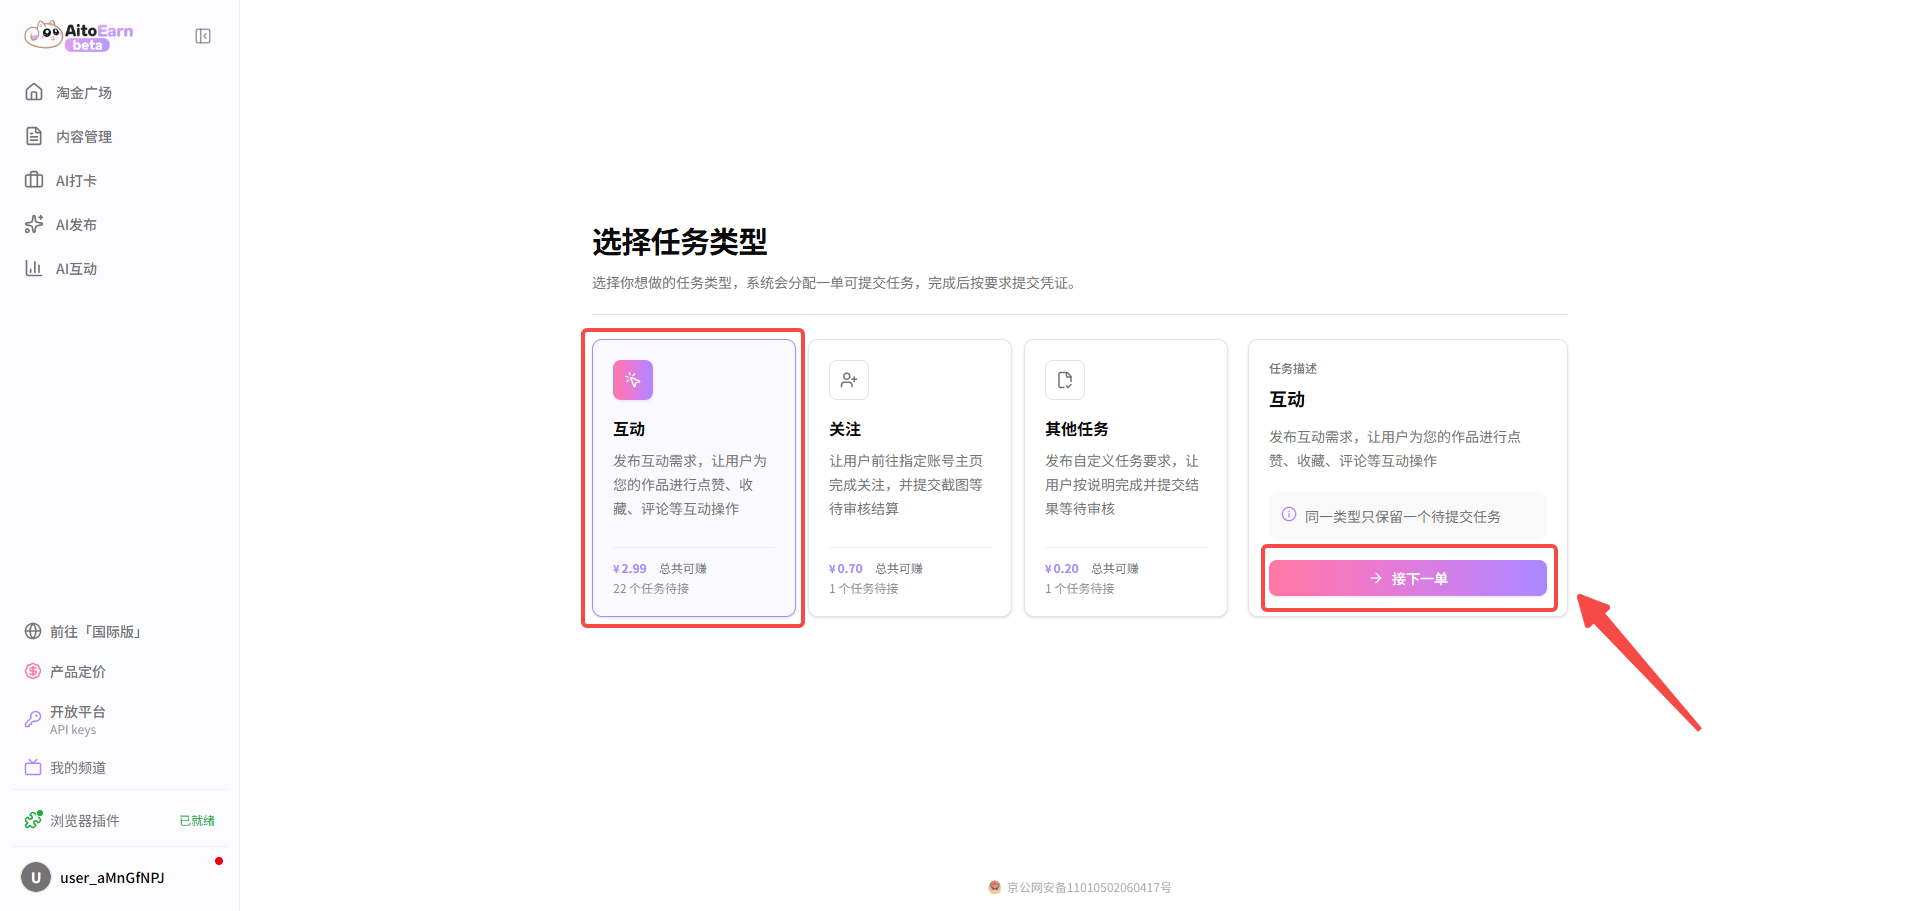Open the 京公网安备11010502060417号 link
Image resolution: width=1920 pixels, height=911 pixels.
point(1089,887)
